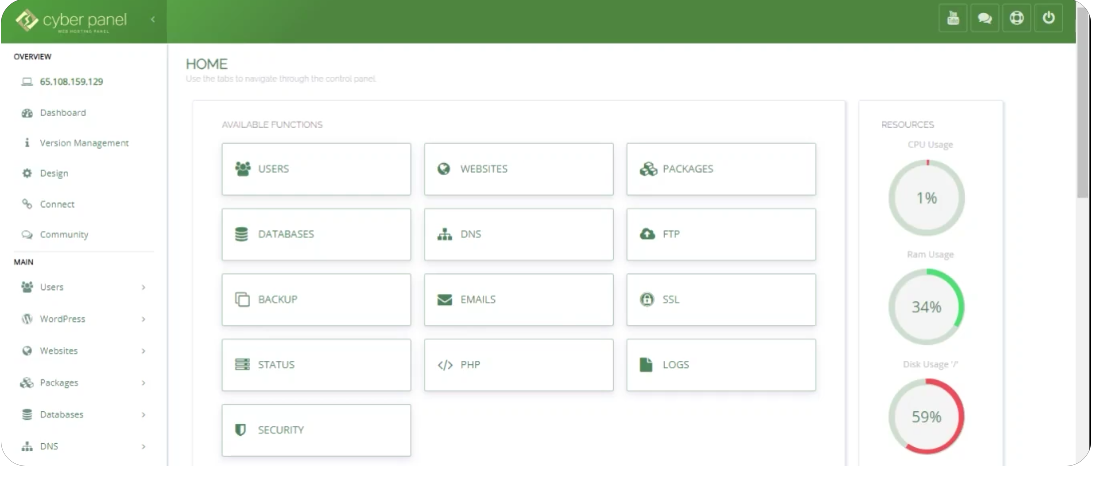The image size is (1097, 486).
Task: Click the support lifebuoy icon
Action: (1017, 19)
